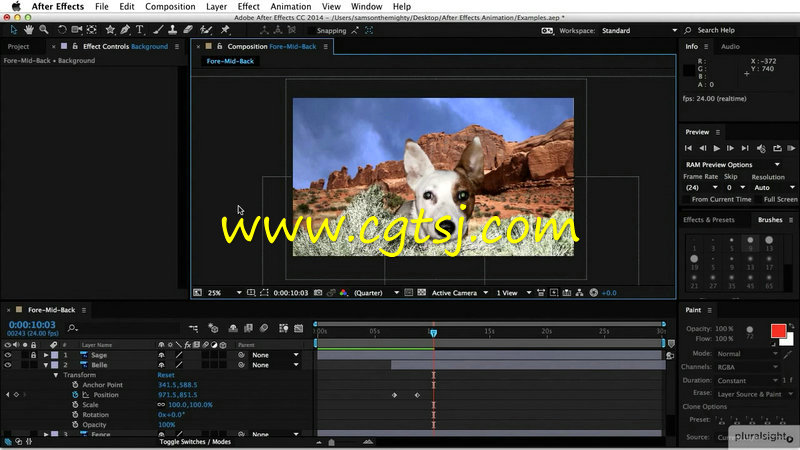Open the composition mini-flowchart in the timeline
This screenshot has height=450, width=800.
(x=193, y=329)
